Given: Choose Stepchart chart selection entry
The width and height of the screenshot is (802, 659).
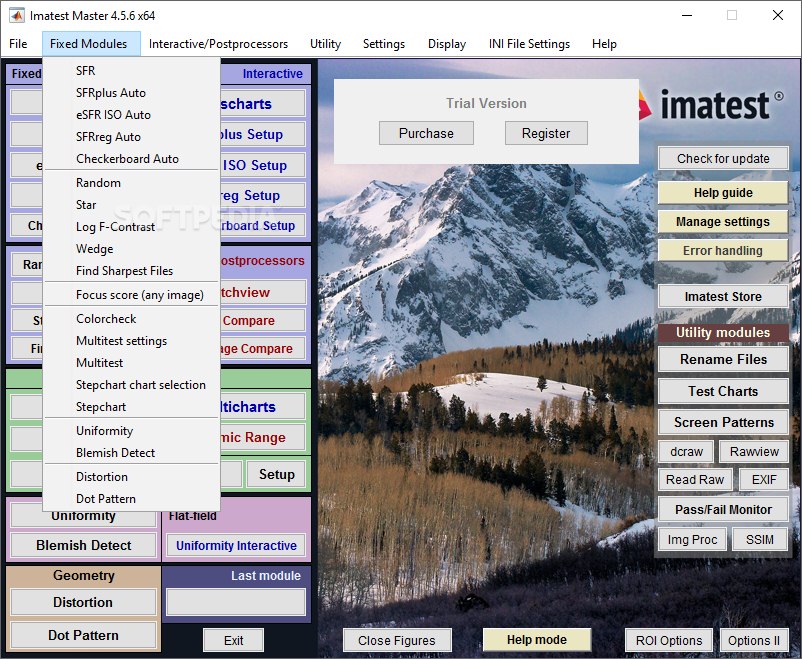Looking at the screenshot, I should pos(132,385).
